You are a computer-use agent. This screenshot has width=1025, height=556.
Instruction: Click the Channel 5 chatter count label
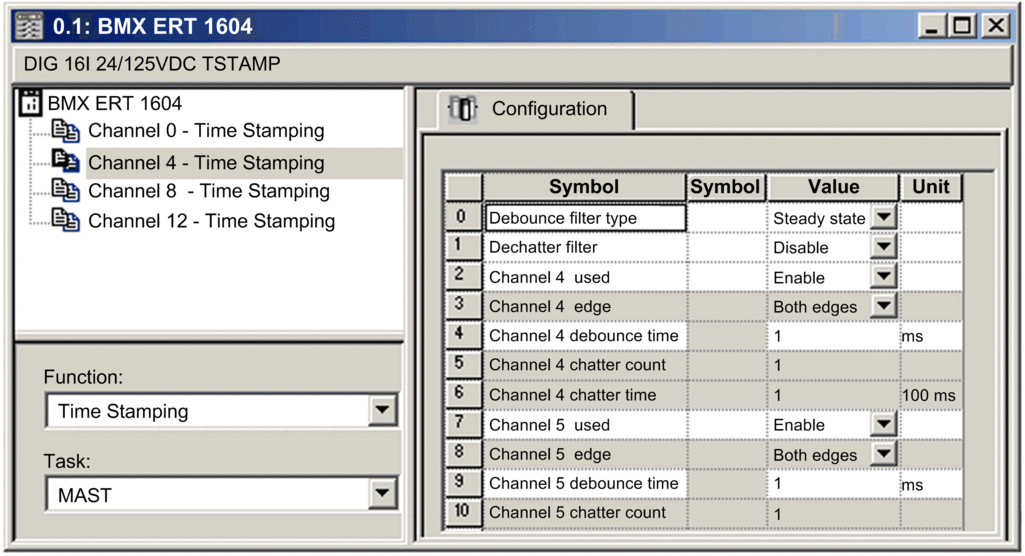pos(577,513)
